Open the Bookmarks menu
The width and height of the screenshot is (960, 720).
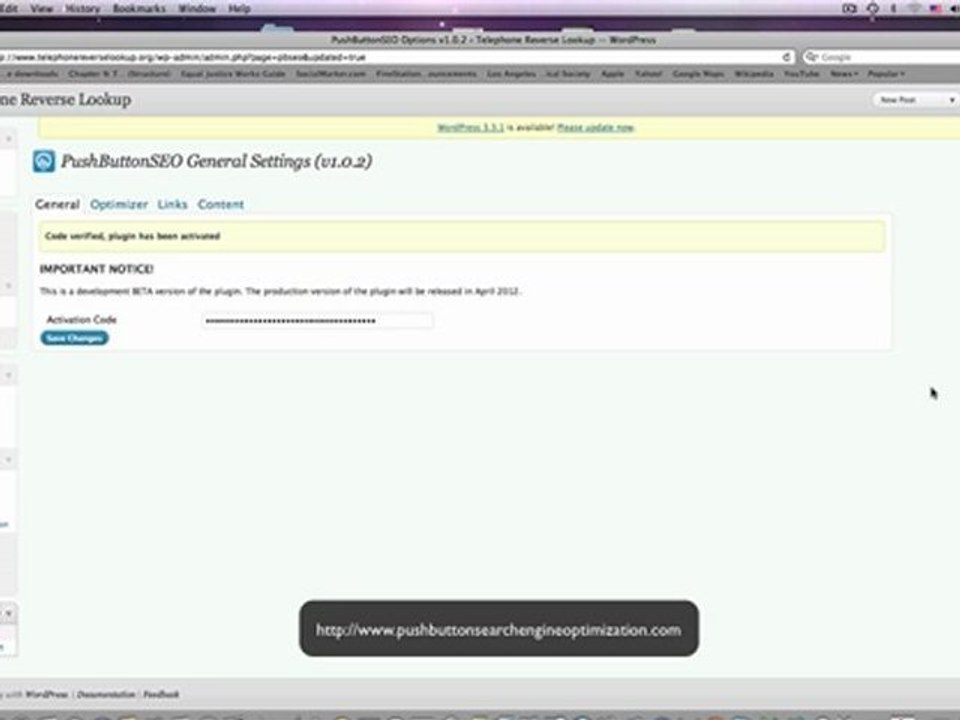[139, 9]
